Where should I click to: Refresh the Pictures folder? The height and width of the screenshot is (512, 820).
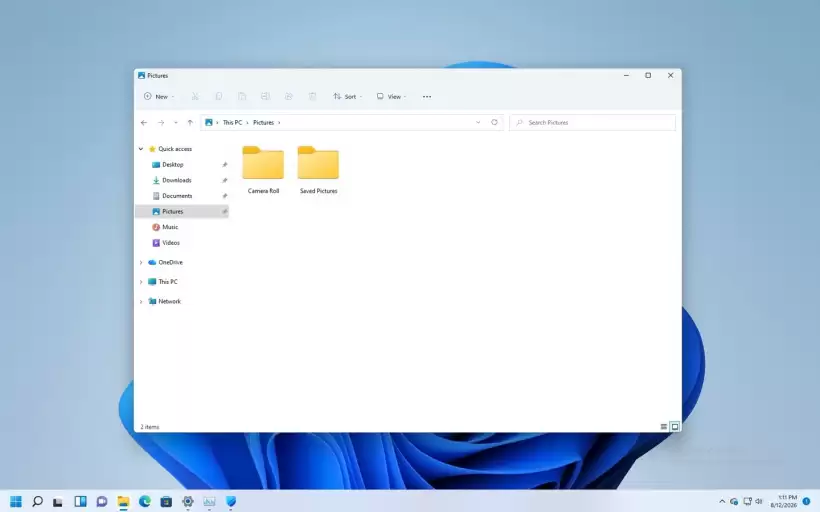point(494,122)
